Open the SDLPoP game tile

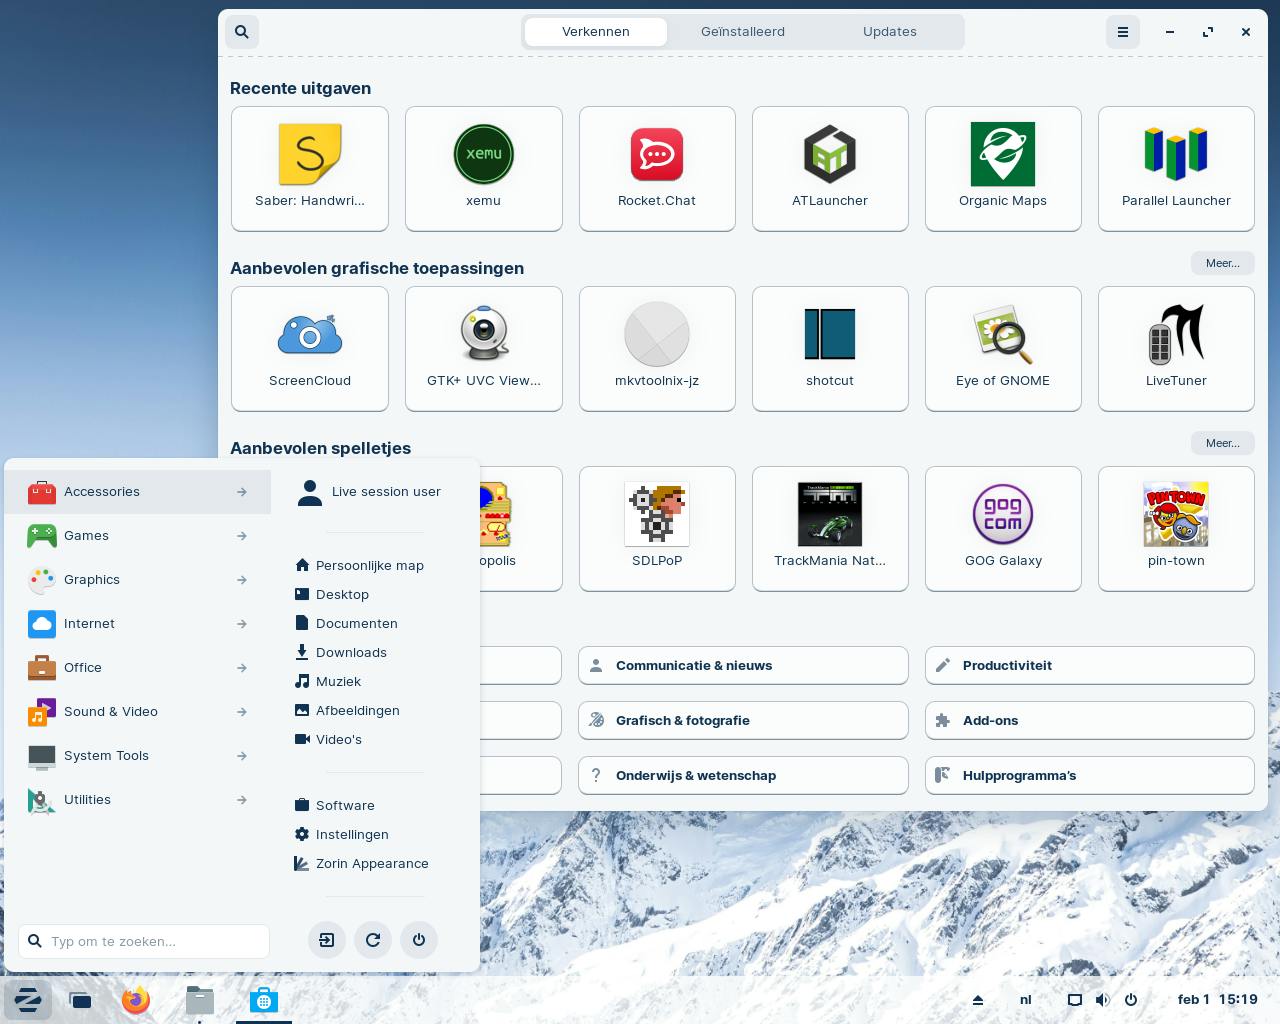coord(657,529)
